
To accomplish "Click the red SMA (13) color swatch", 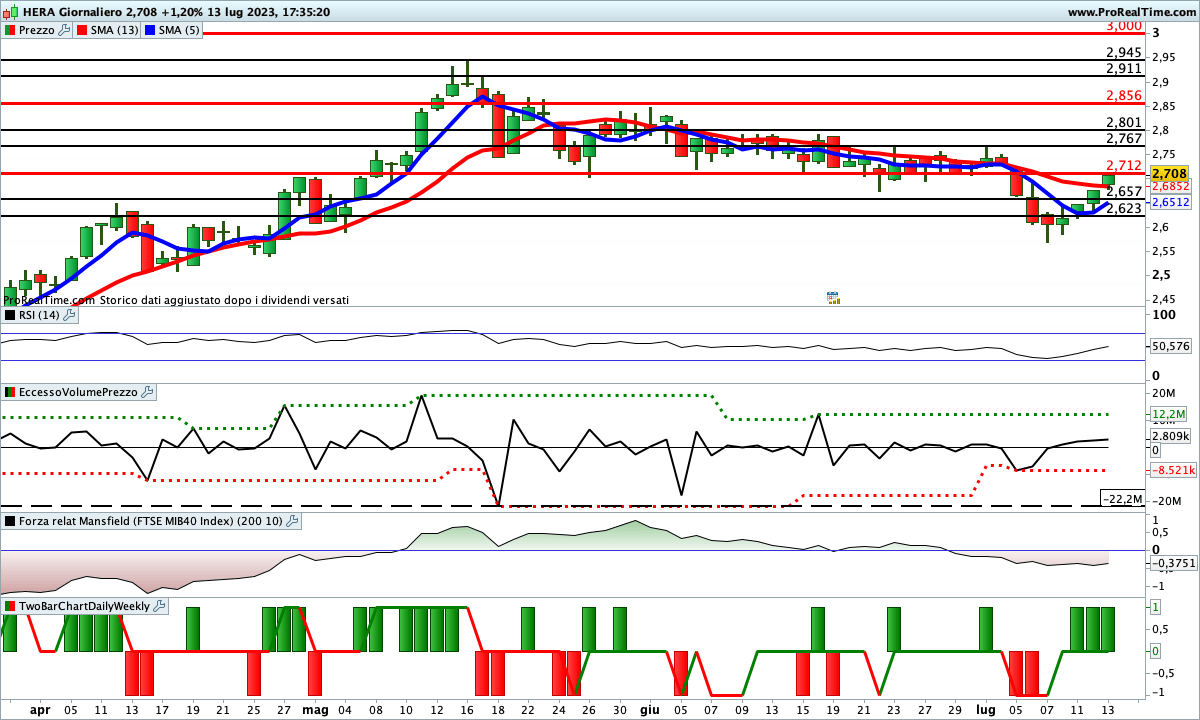I will 82,30.
